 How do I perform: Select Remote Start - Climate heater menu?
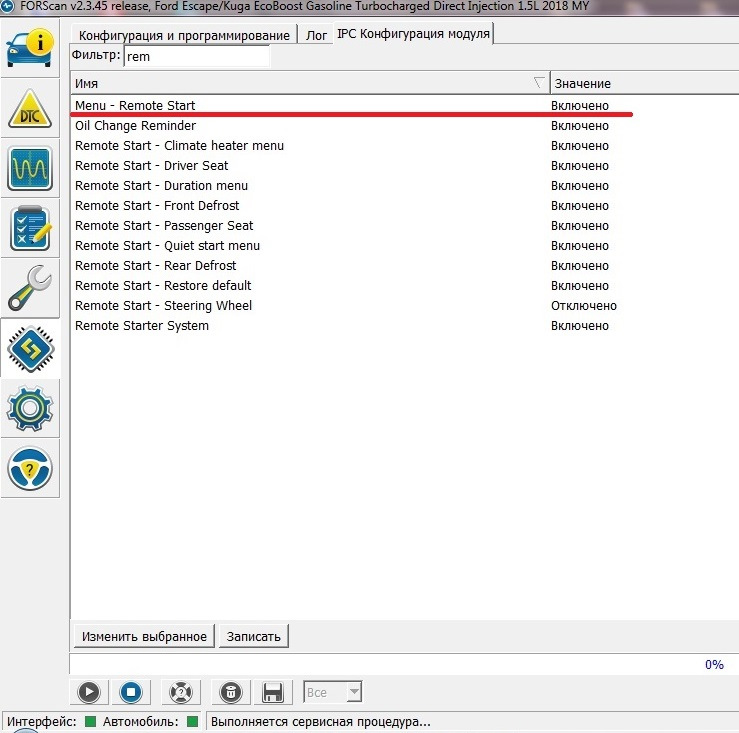pos(404,146)
